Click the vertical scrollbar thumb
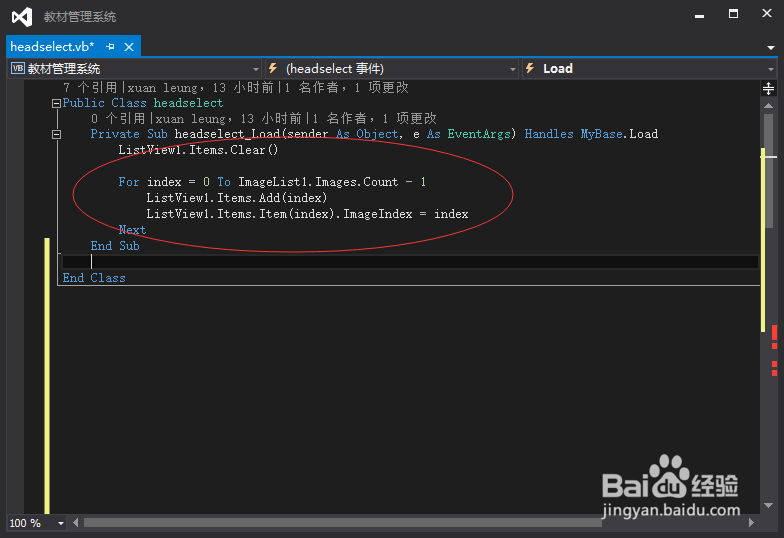The height and width of the screenshot is (538, 784). click(x=768, y=170)
